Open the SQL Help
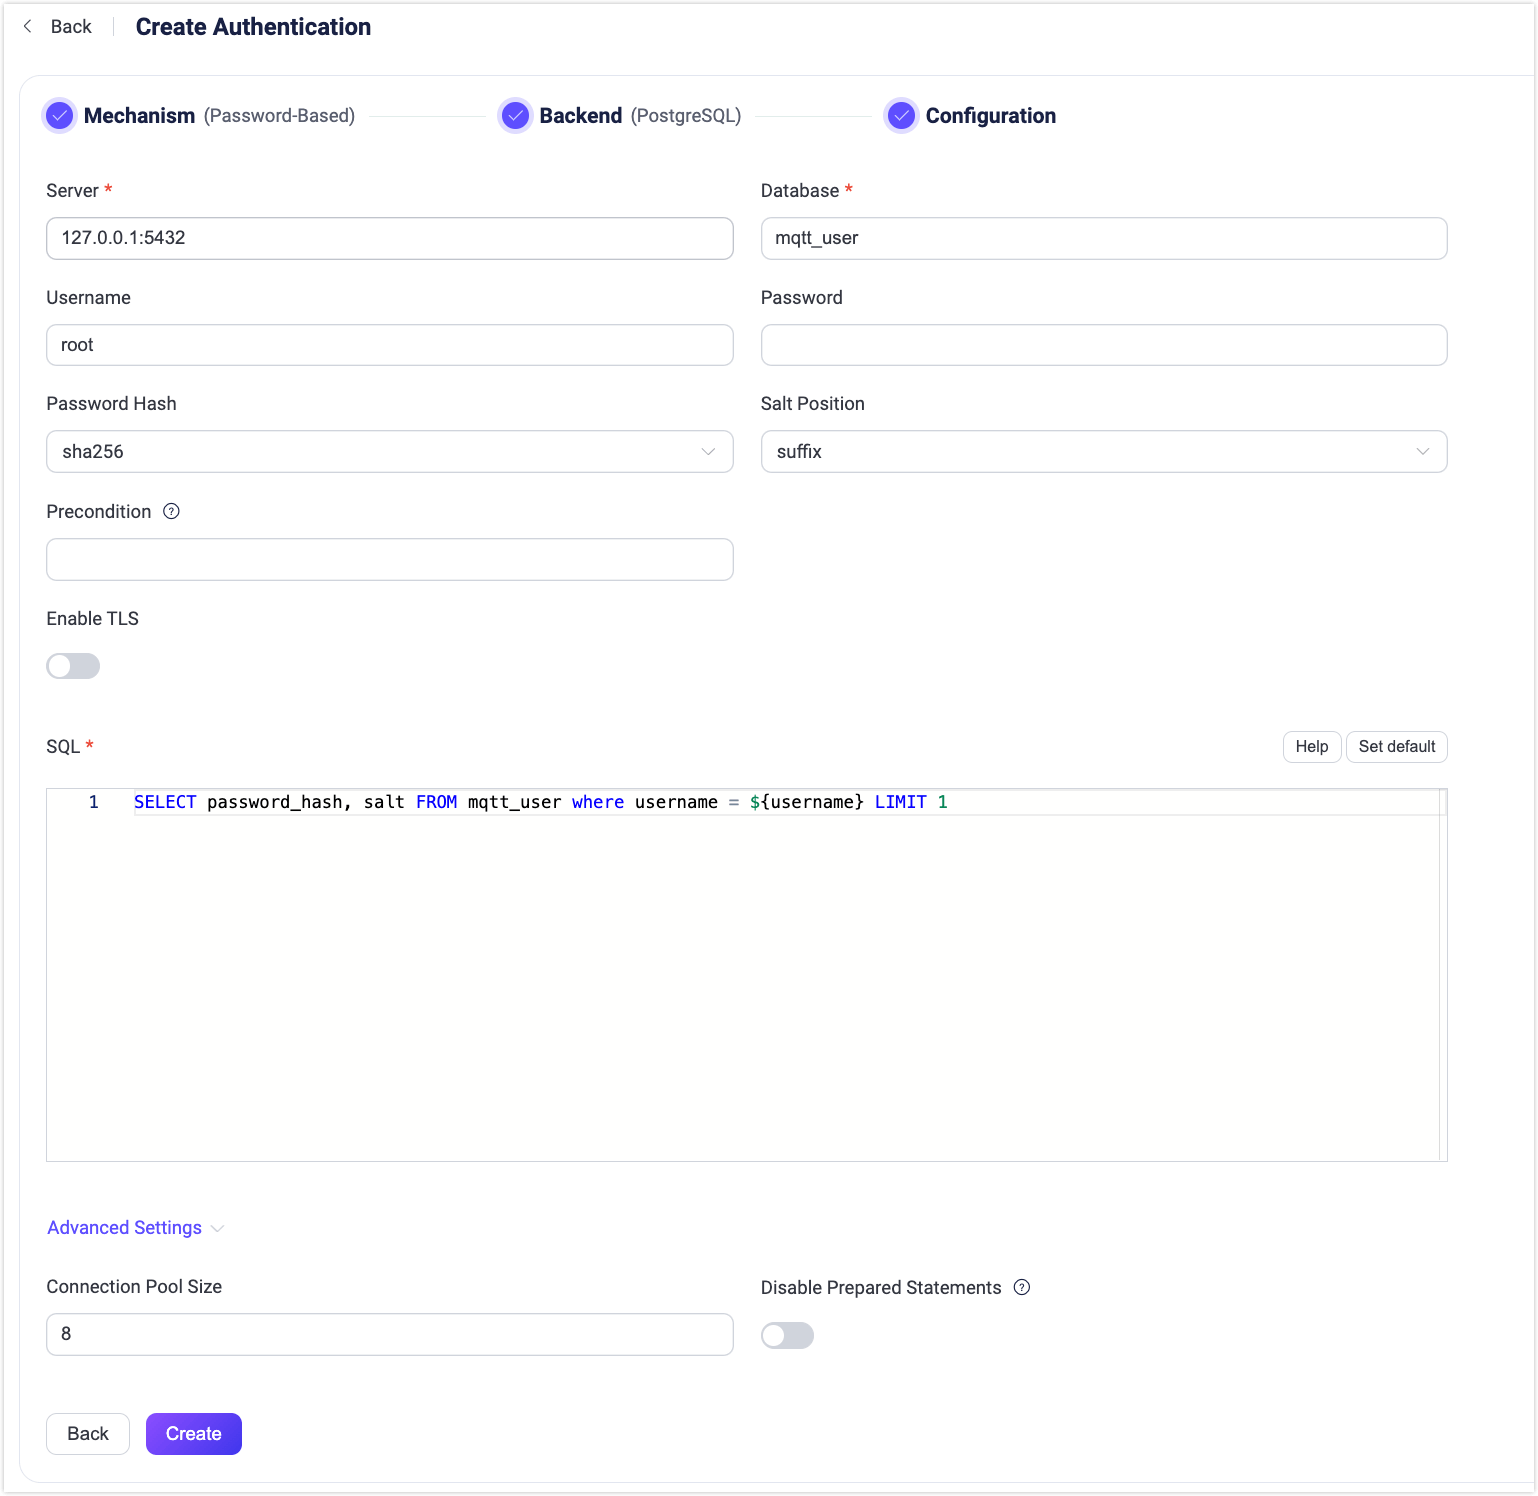This screenshot has width=1538, height=1496. click(1311, 746)
